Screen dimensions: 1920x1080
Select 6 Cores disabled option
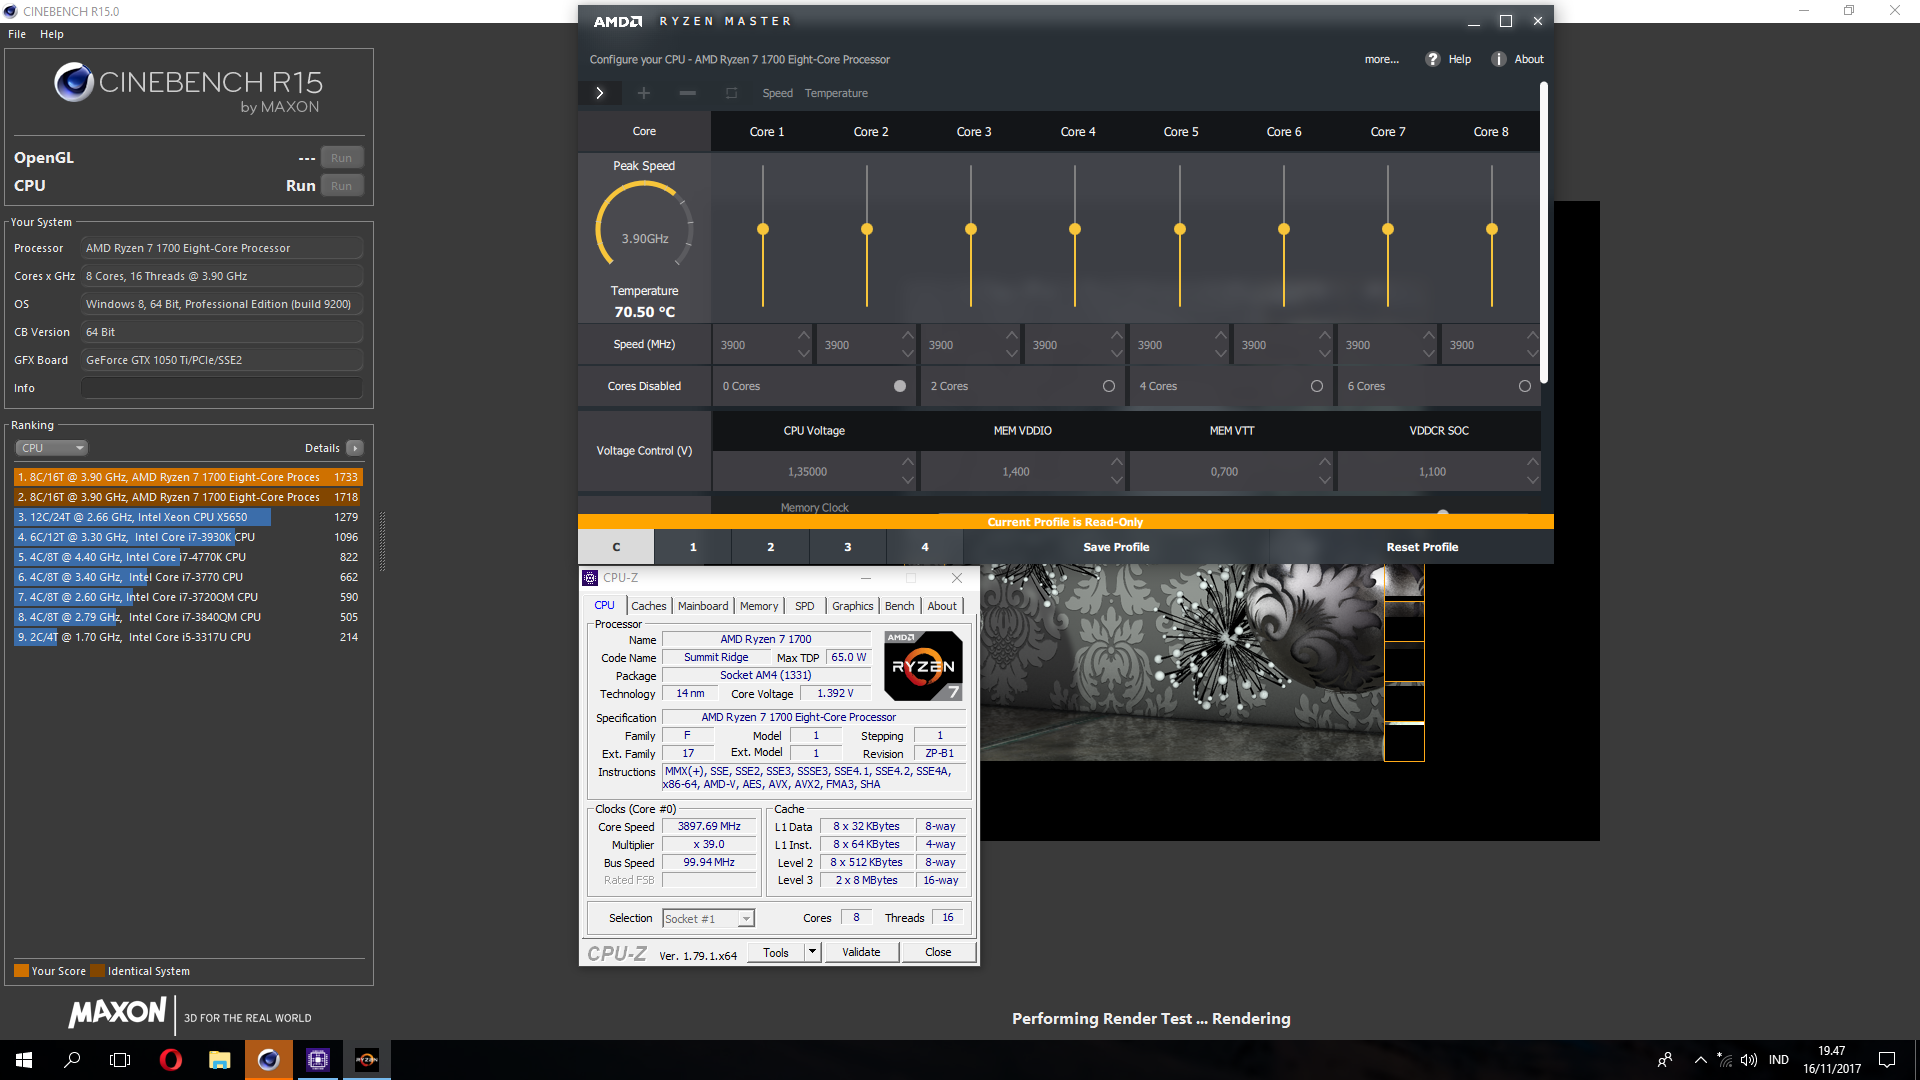[x=1525, y=386]
